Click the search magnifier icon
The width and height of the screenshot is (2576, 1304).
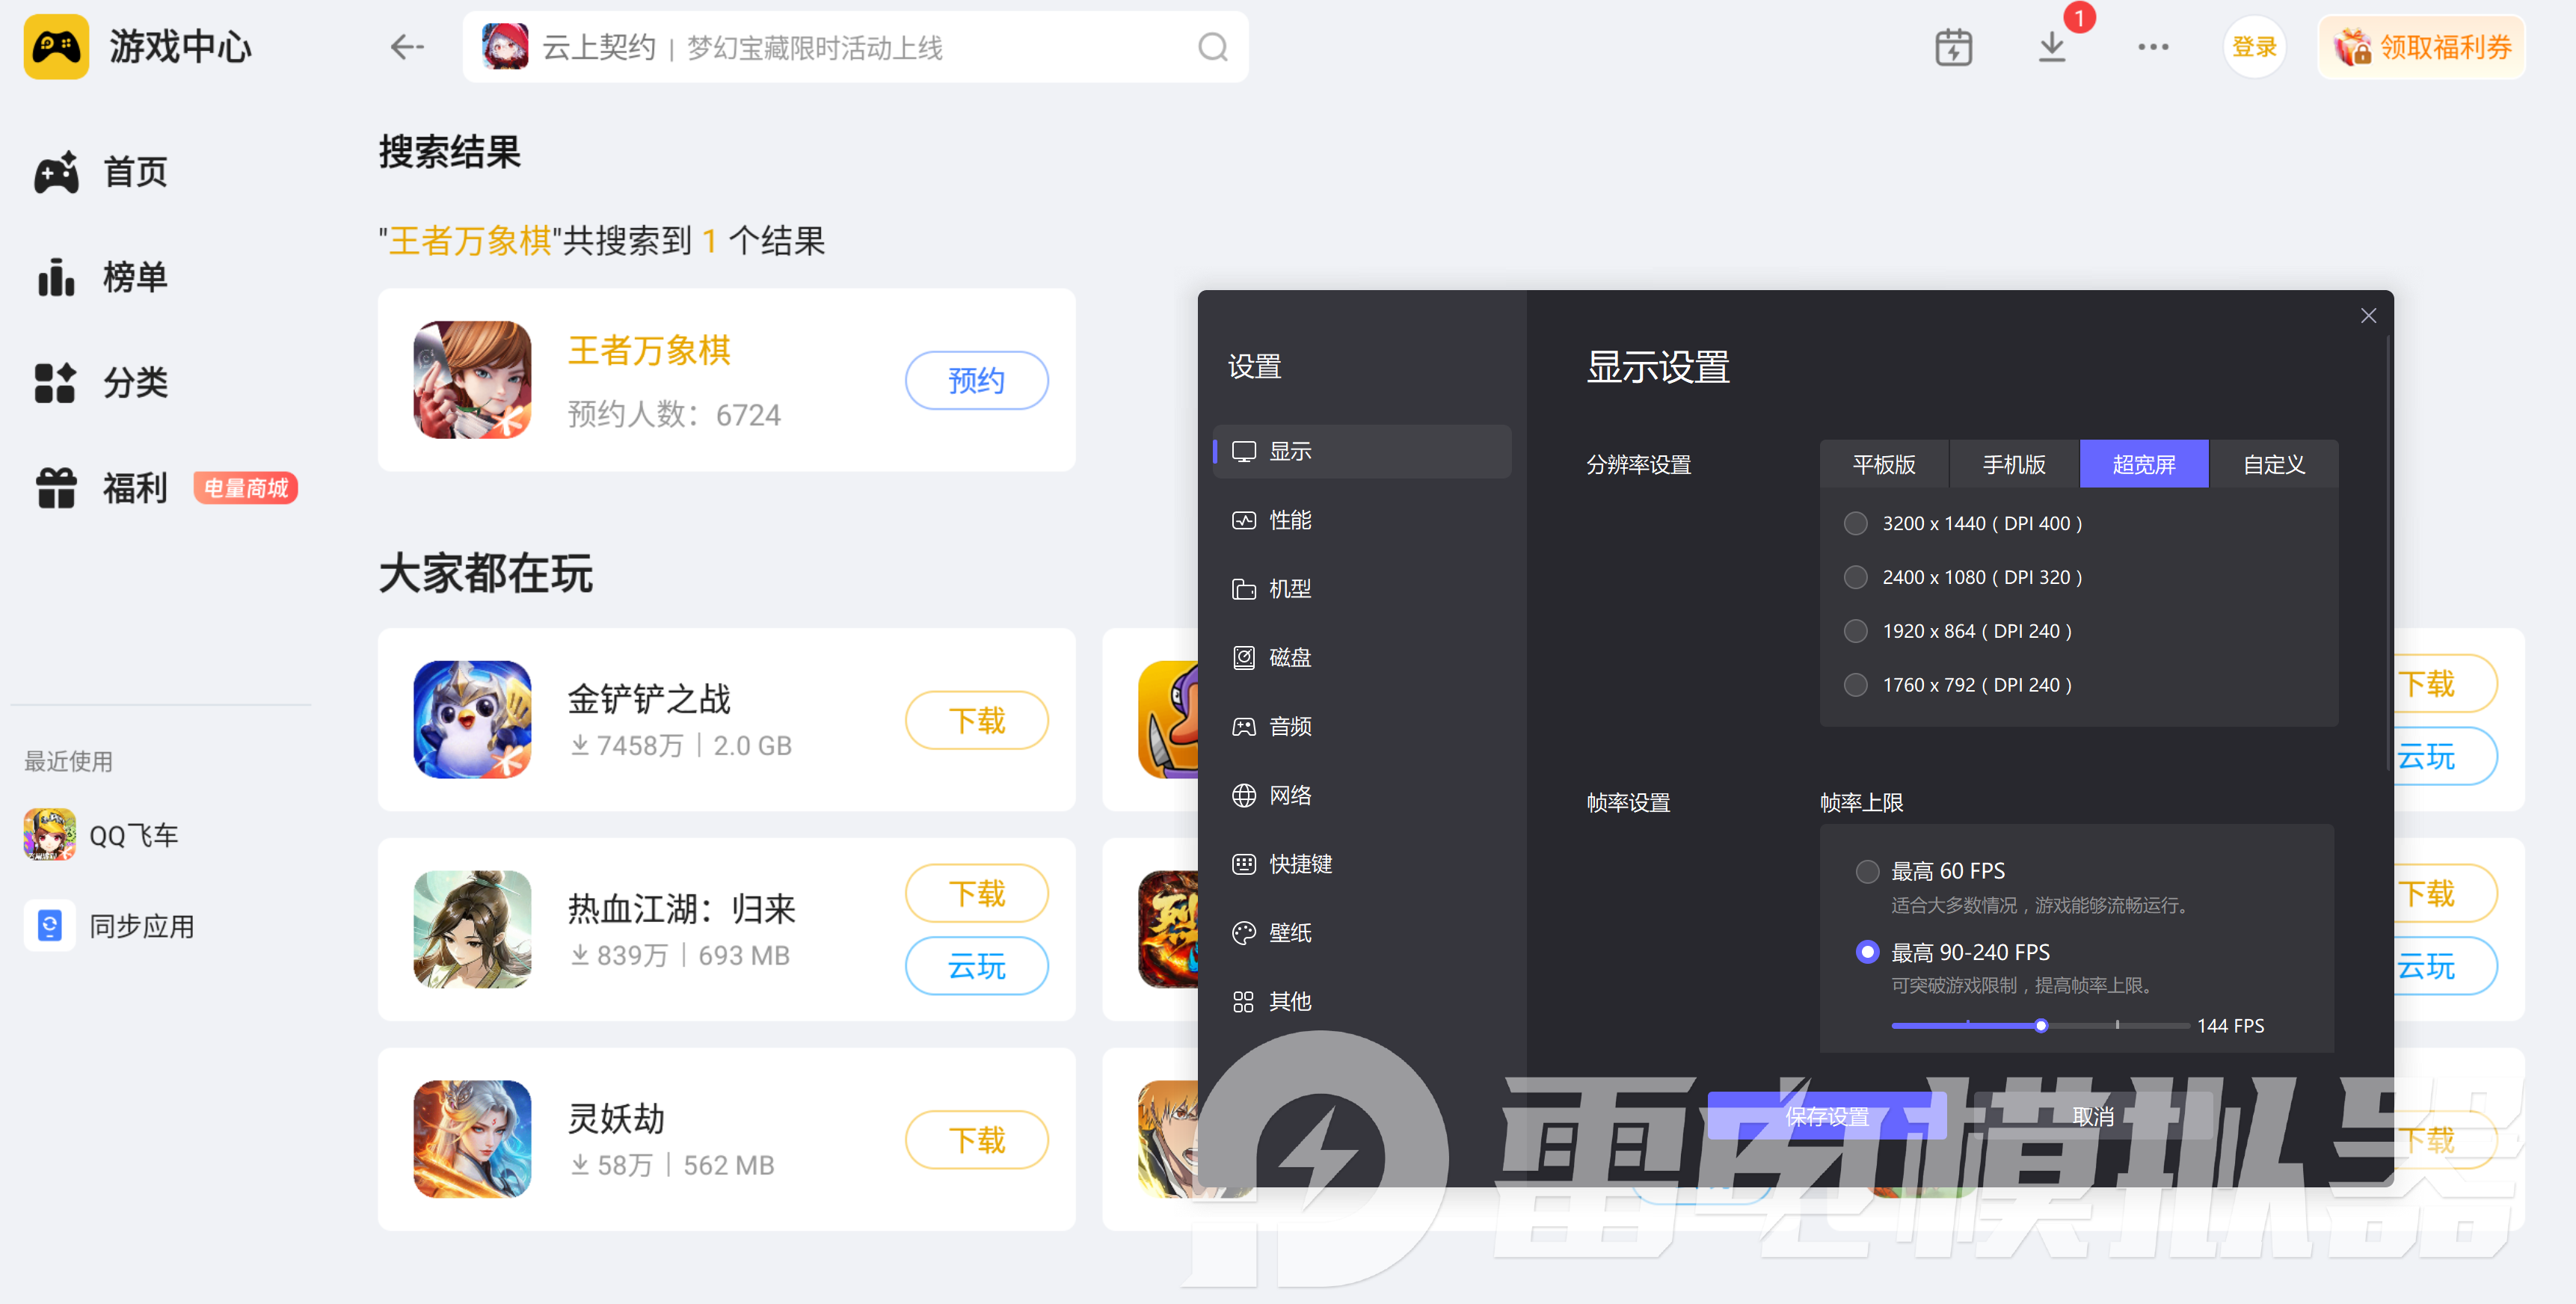1212,47
